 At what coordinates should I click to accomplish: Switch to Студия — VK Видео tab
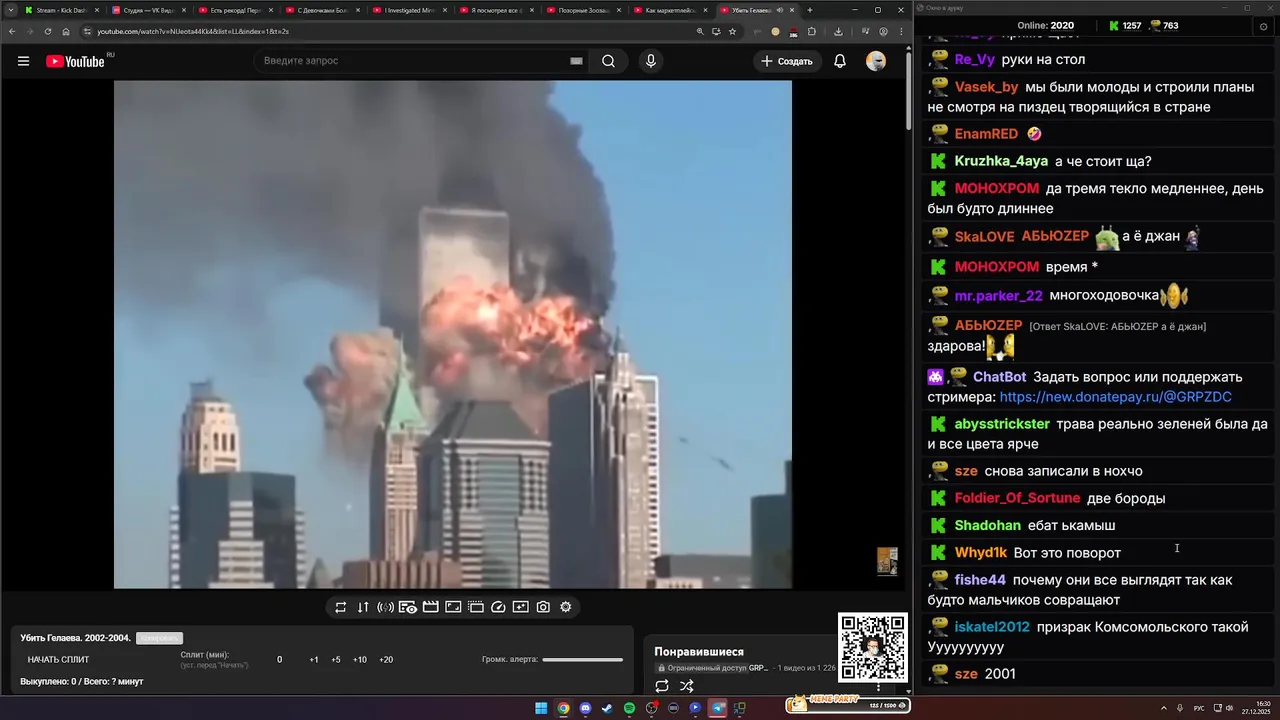click(x=148, y=10)
